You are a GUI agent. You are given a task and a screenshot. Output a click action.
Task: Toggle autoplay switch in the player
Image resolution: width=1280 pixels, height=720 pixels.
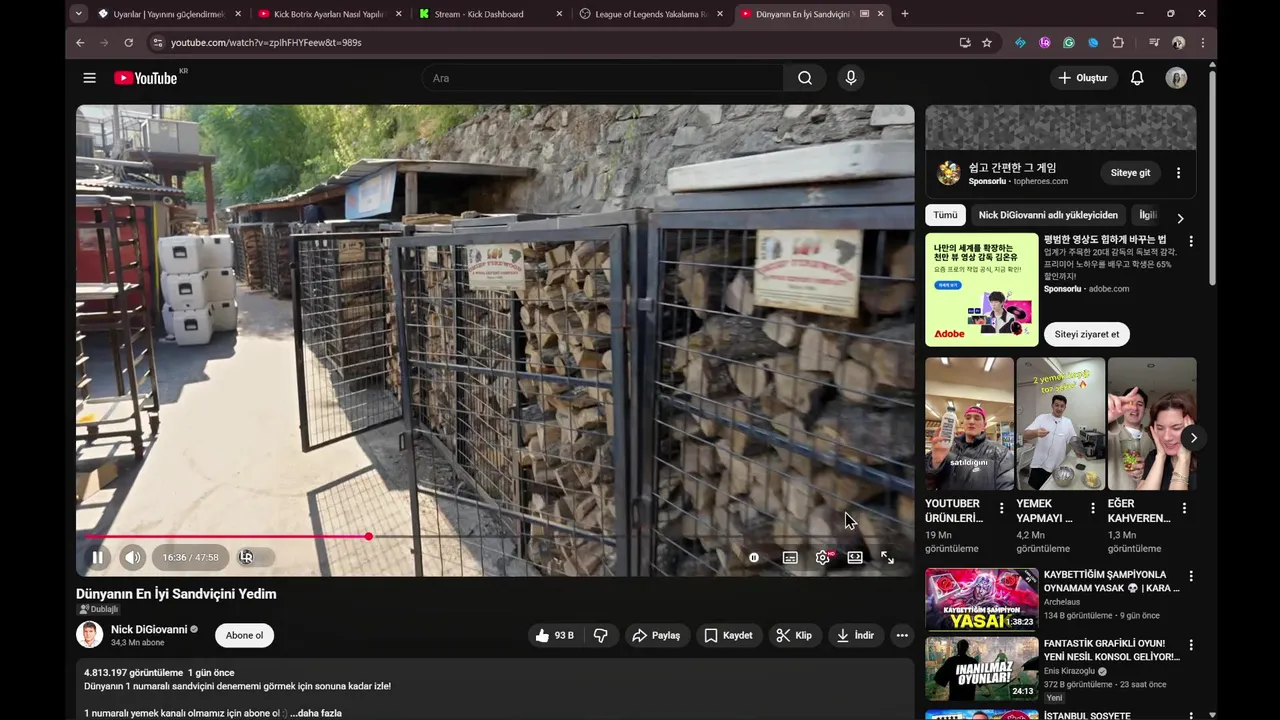(754, 557)
